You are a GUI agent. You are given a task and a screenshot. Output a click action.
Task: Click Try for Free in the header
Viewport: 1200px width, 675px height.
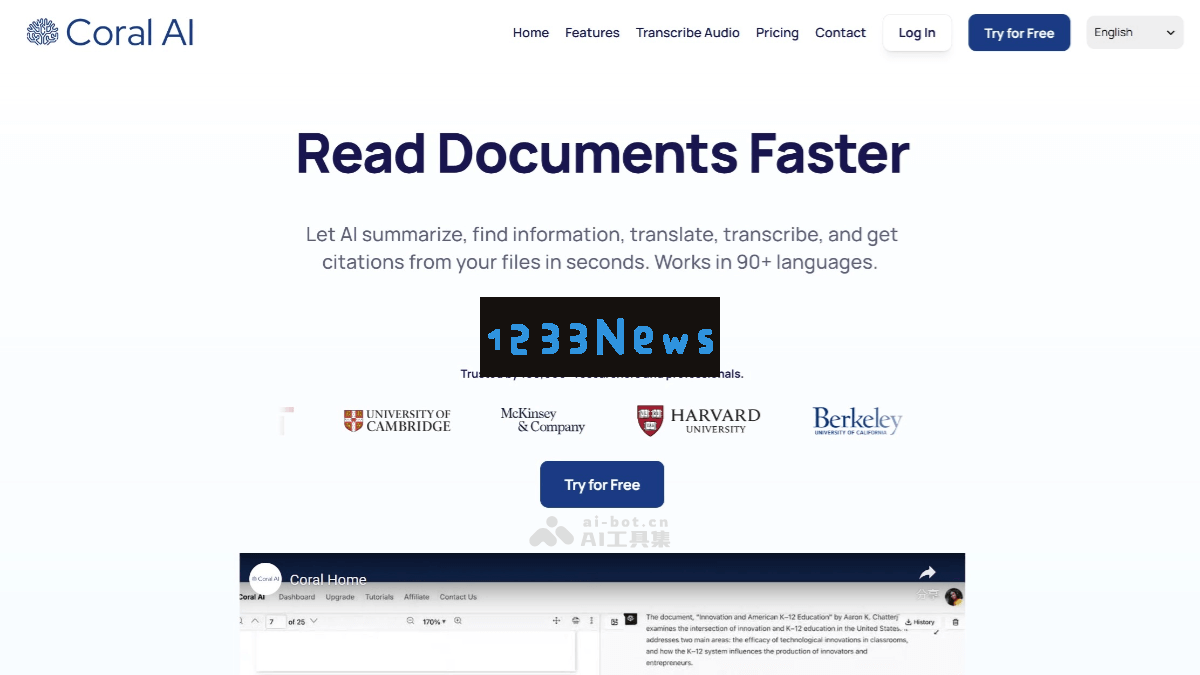click(1019, 33)
